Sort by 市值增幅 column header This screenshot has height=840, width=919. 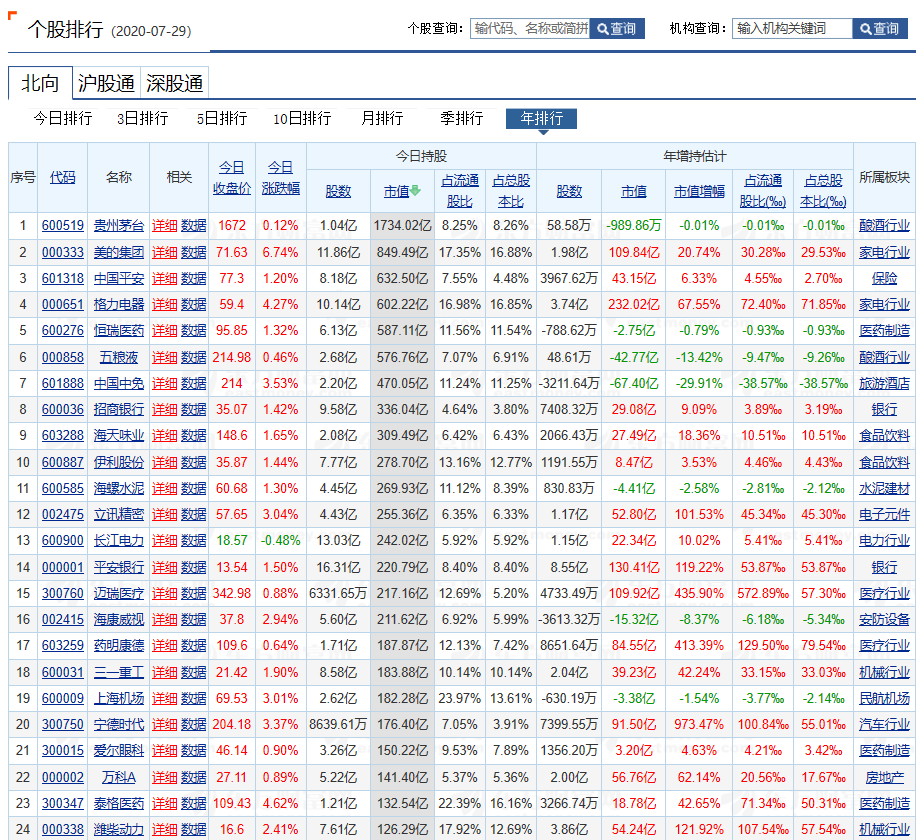point(699,191)
